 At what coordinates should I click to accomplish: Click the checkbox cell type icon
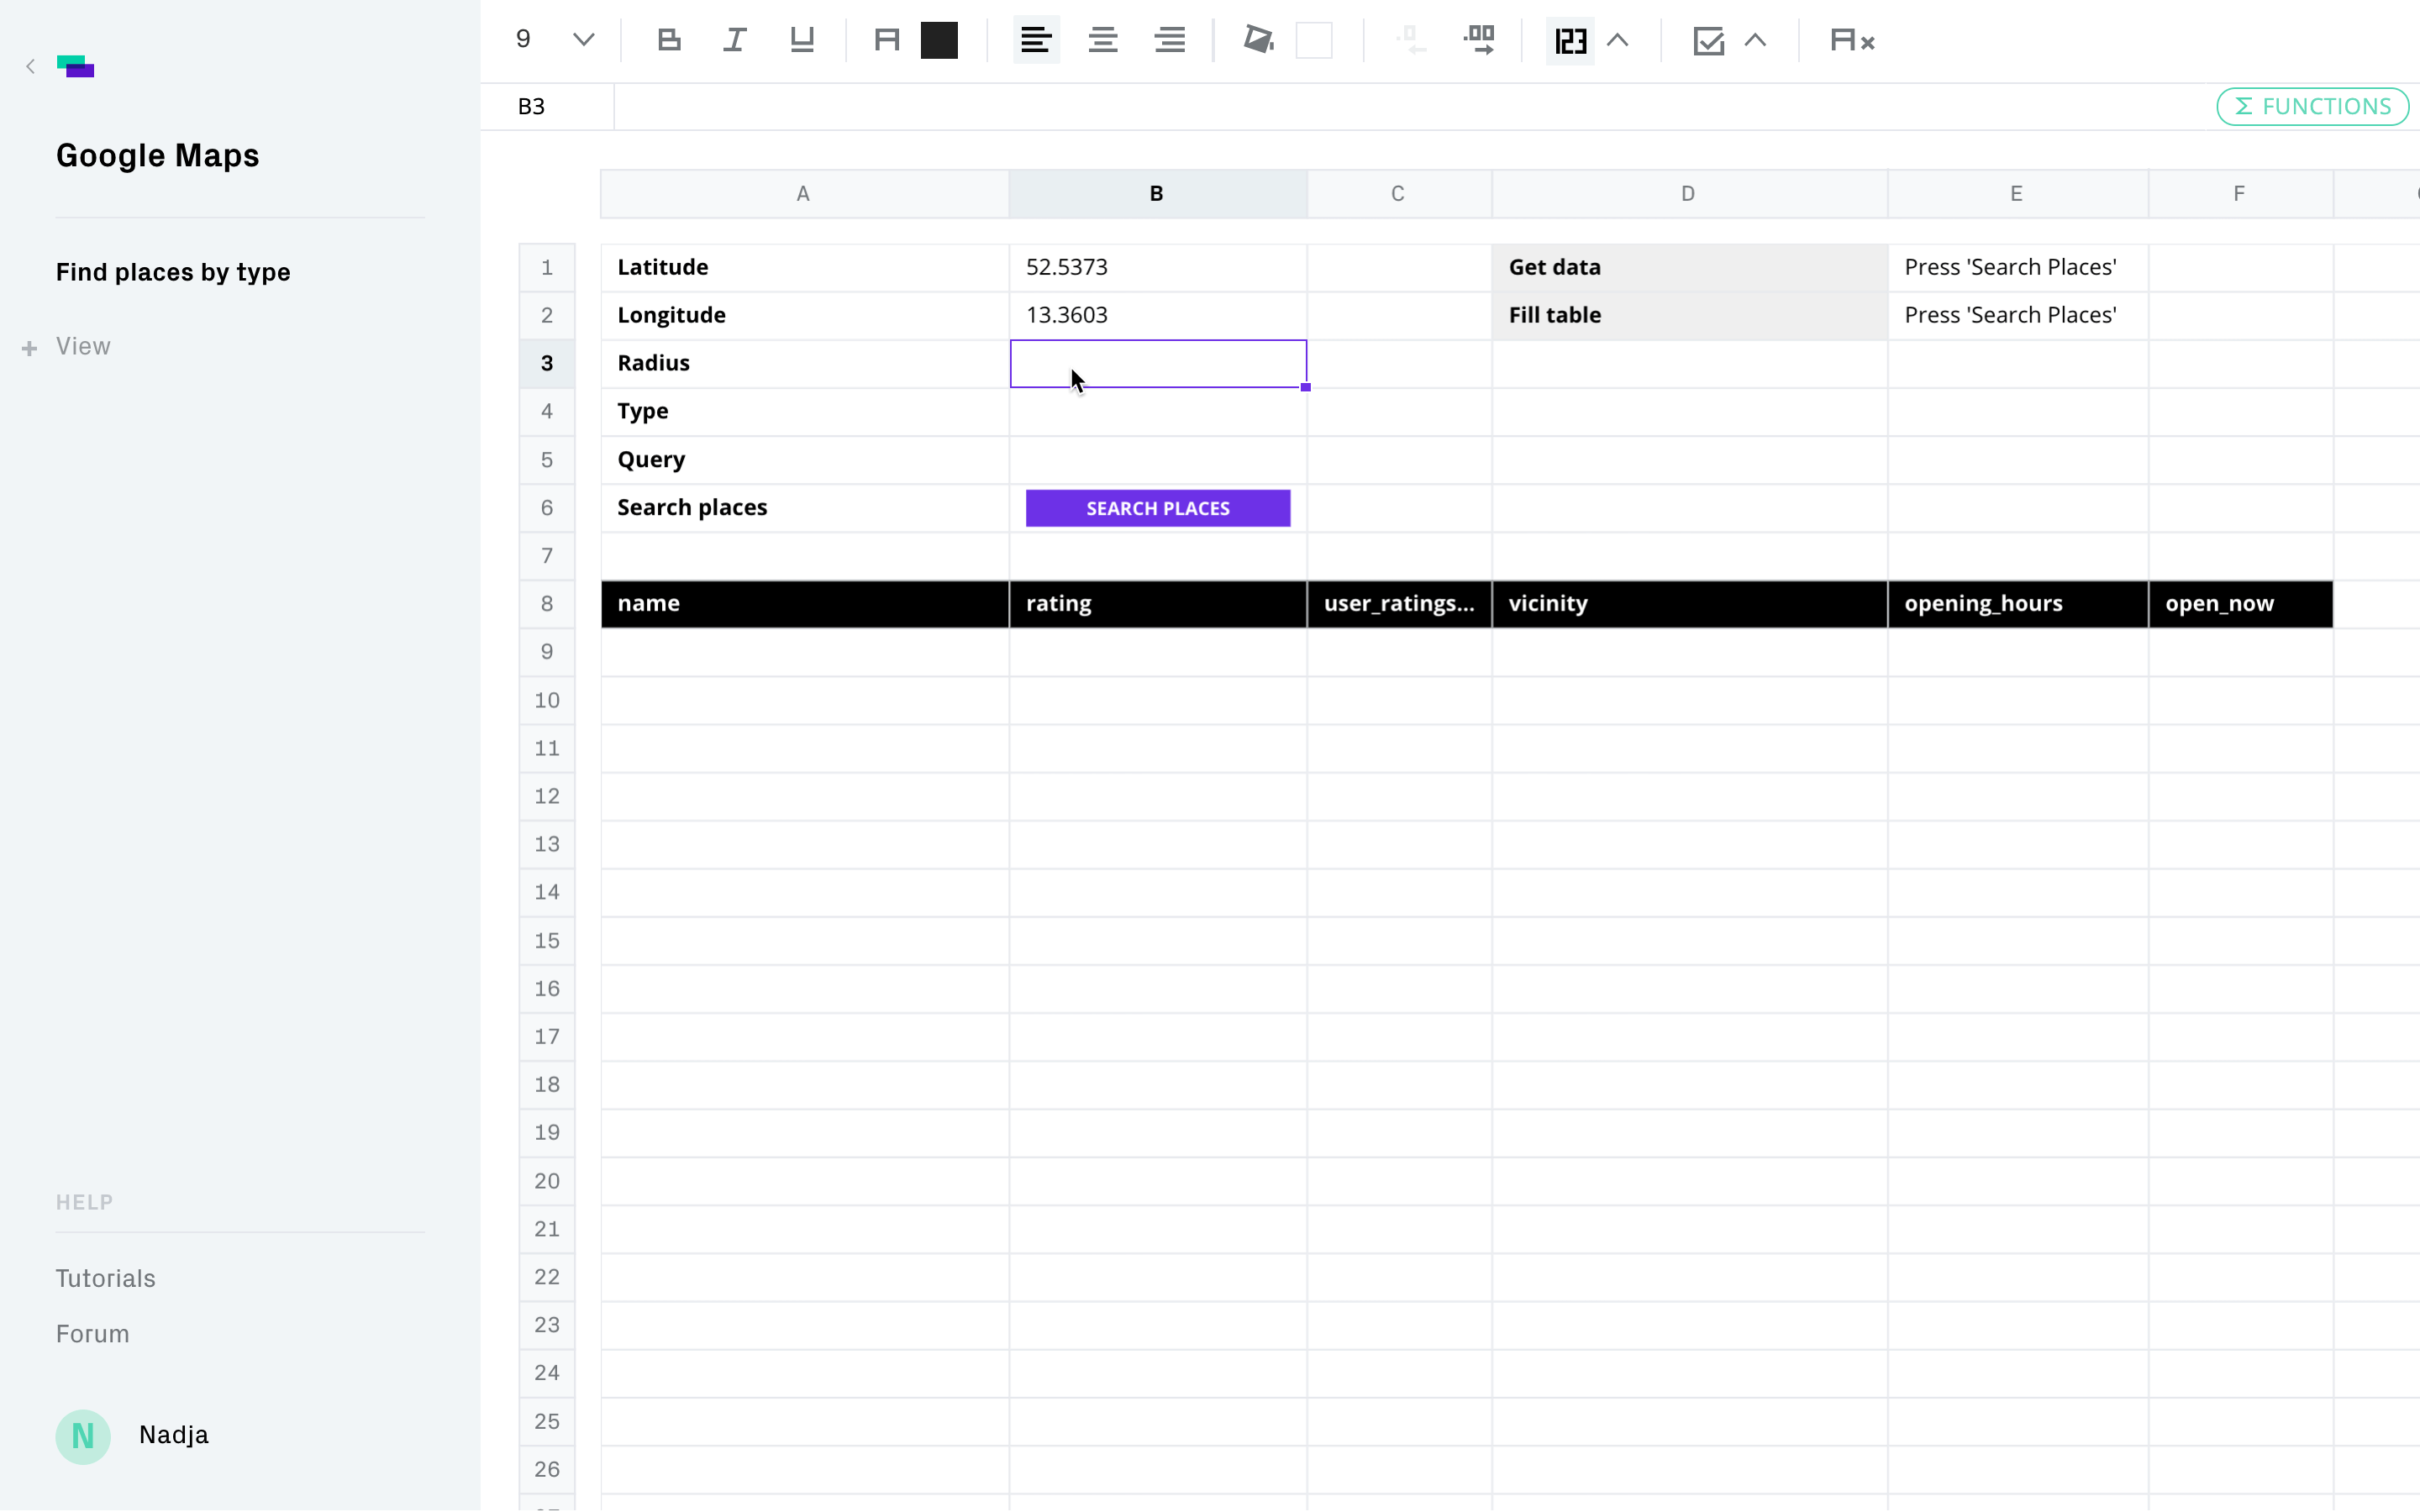coord(1708,41)
